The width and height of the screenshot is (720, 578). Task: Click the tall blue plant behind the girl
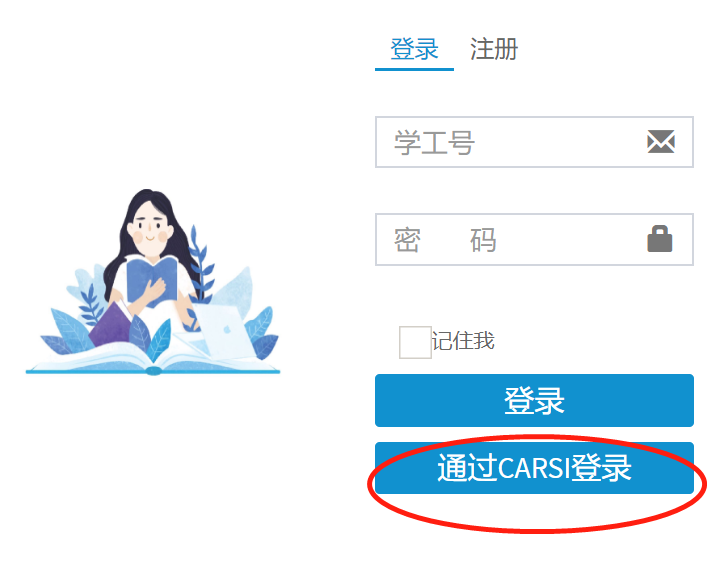click(201, 262)
